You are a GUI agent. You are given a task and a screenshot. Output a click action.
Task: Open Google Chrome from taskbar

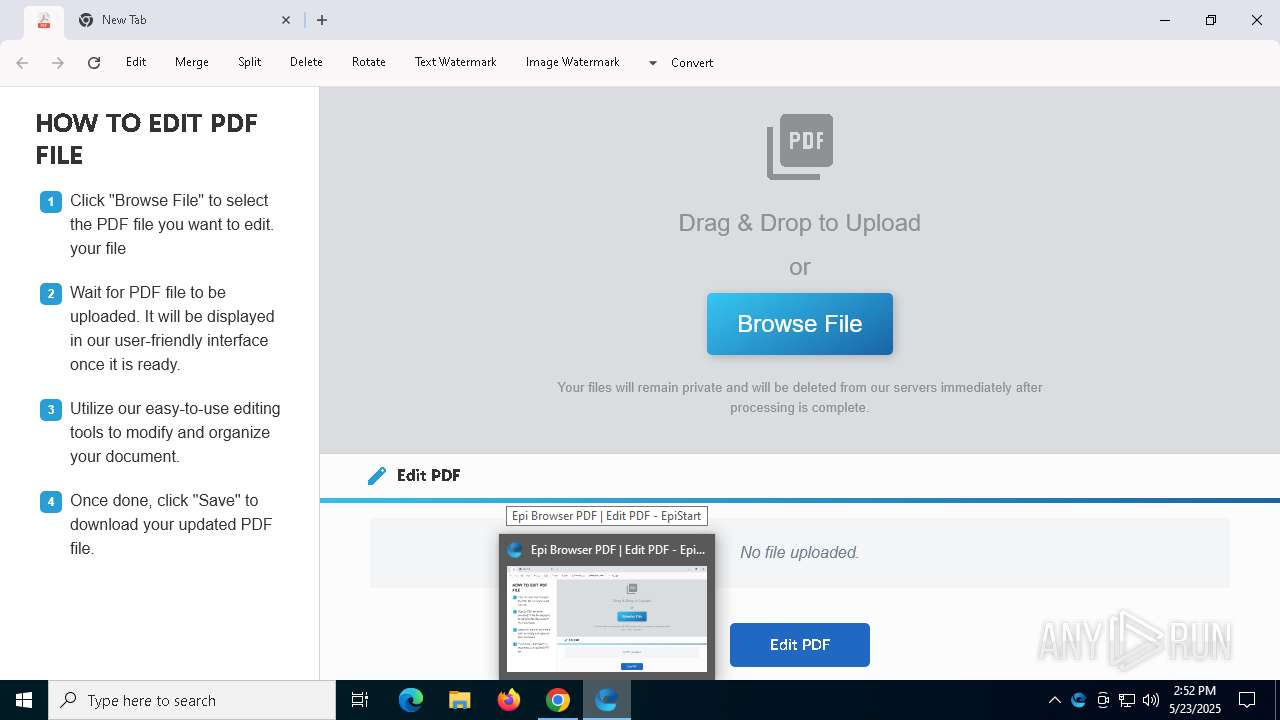[558, 700]
